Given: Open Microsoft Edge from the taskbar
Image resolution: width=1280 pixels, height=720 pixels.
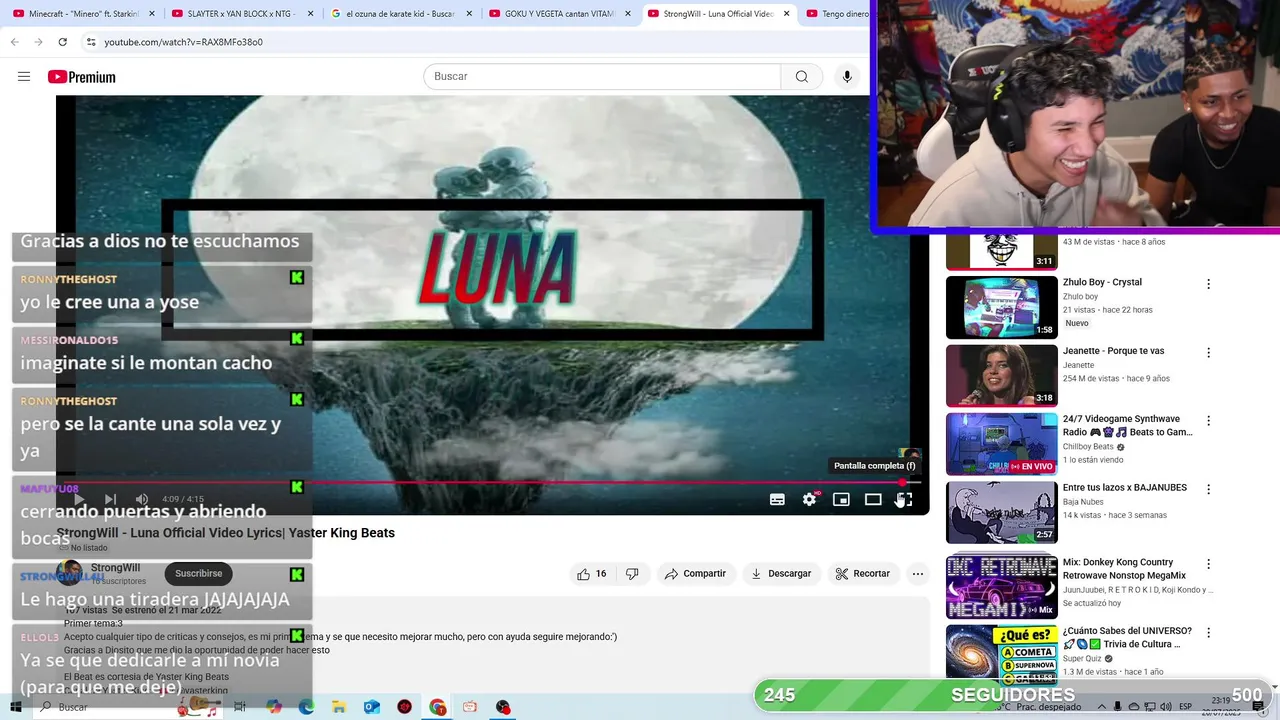Looking at the screenshot, I should click(x=306, y=707).
